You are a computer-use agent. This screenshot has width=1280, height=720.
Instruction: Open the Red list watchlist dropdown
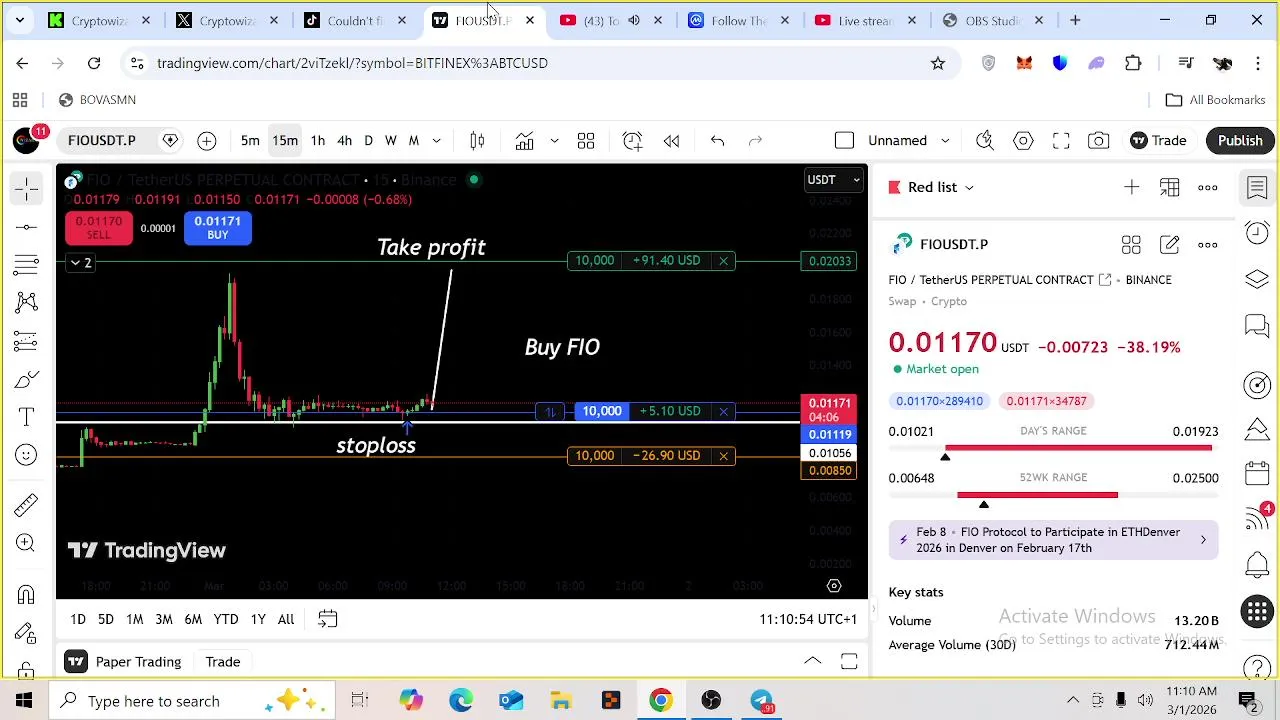pyautogui.click(x=932, y=188)
